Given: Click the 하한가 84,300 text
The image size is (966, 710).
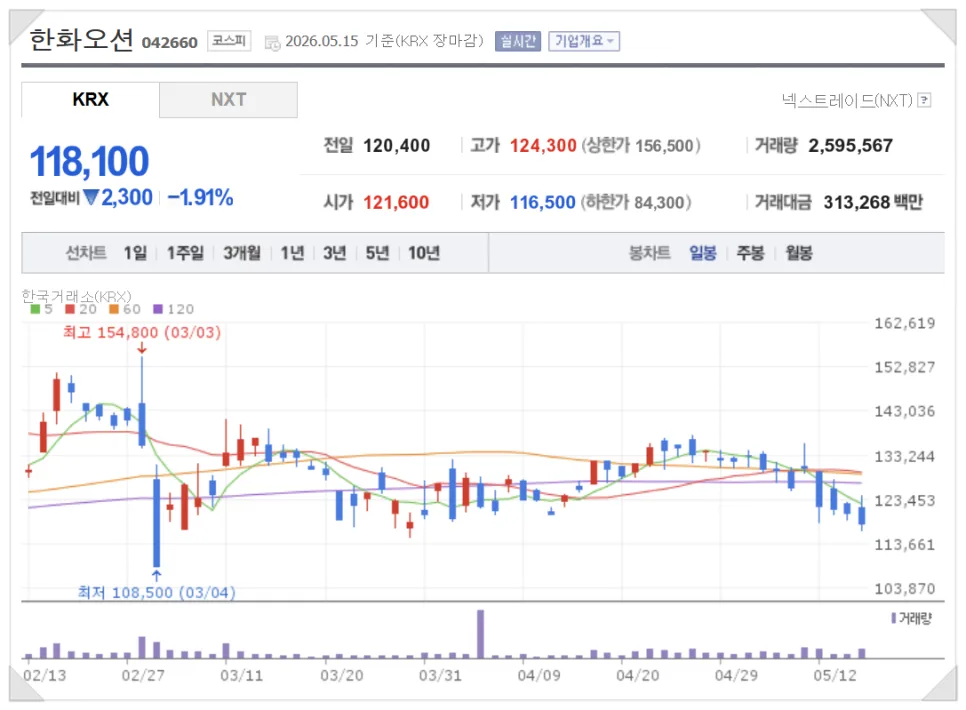Looking at the screenshot, I should pos(636,202).
